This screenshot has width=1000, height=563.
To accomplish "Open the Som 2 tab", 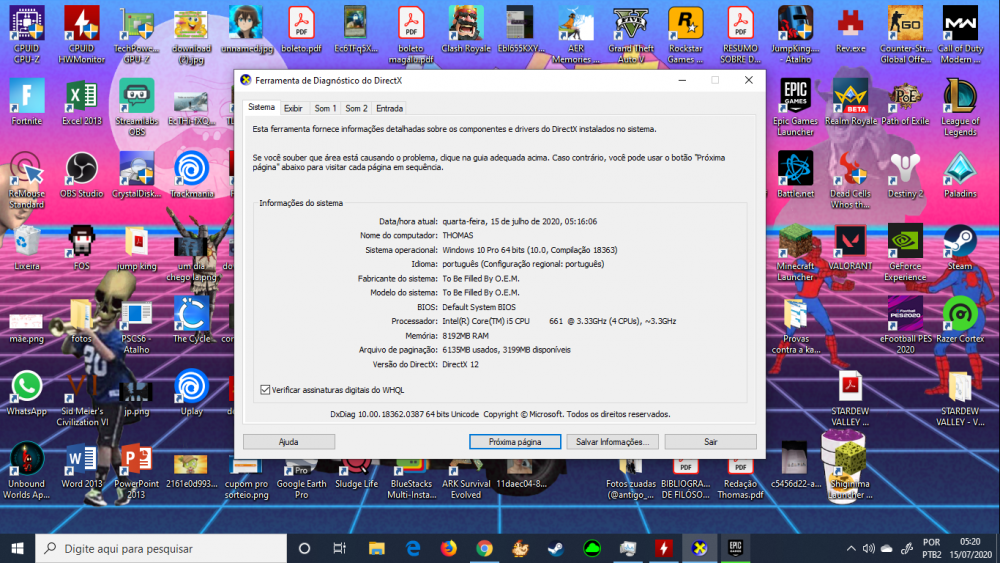I will (356, 108).
